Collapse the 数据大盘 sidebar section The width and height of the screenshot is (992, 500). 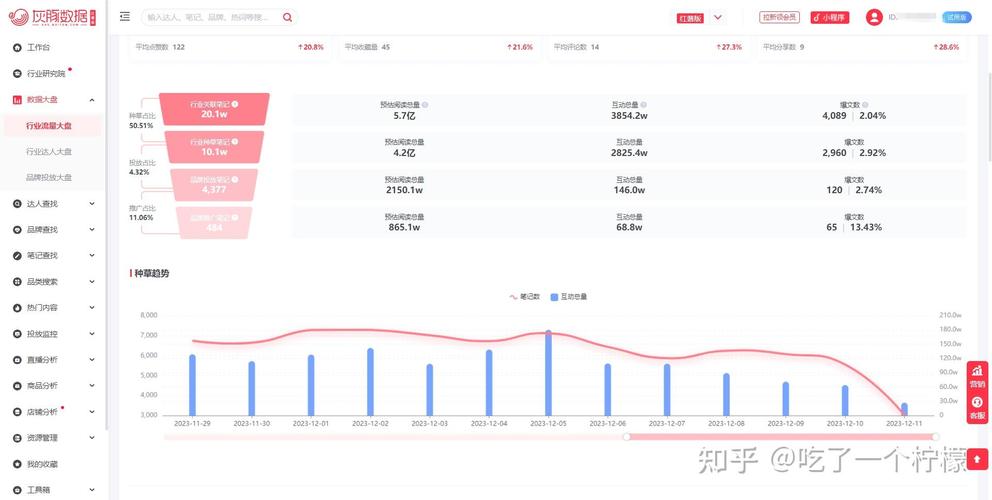pyautogui.click(x=92, y=100)
